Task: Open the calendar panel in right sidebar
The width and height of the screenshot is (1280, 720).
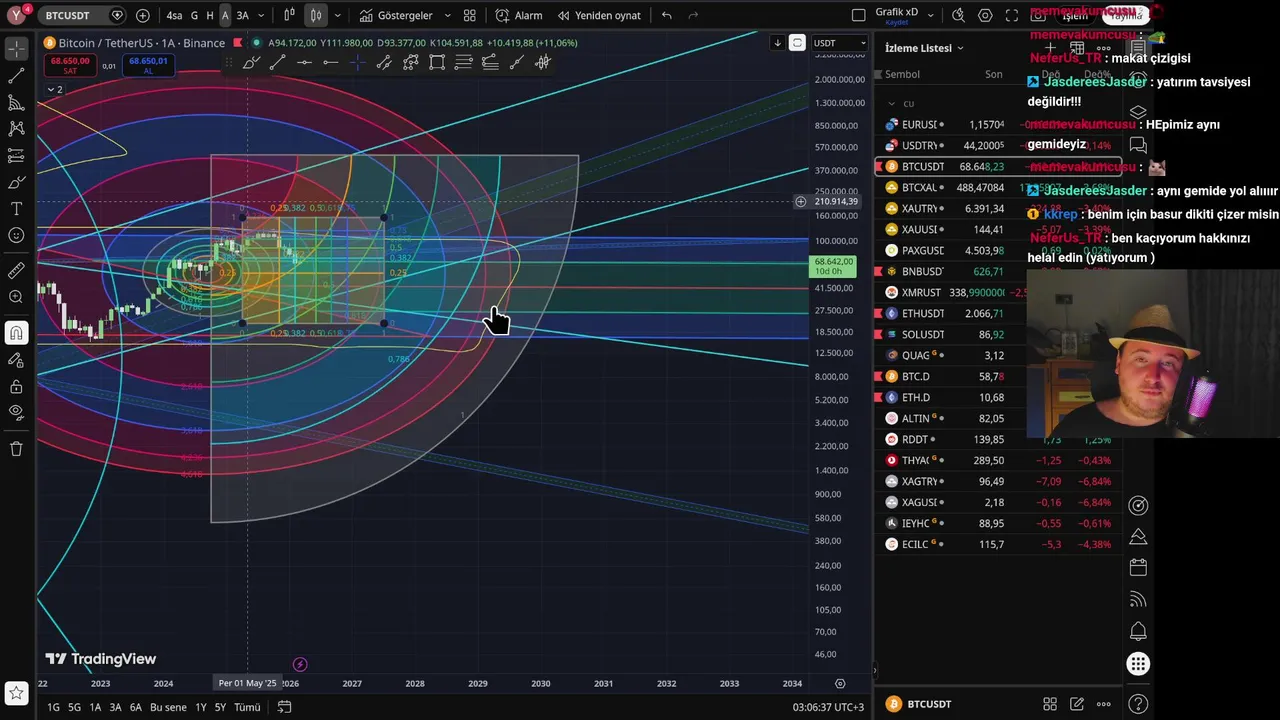Action: [x=1138, y=567]
